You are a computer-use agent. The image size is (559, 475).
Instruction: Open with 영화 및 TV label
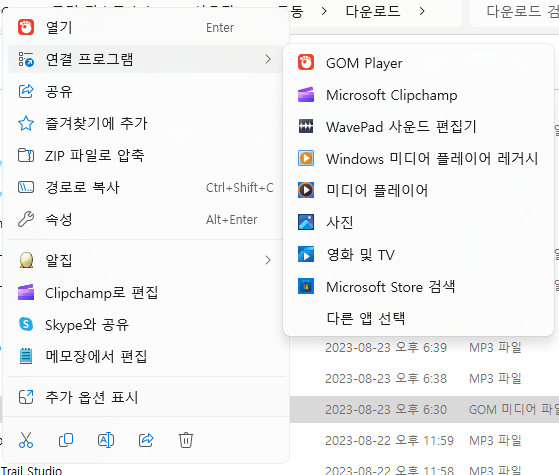tap(360, 255)
